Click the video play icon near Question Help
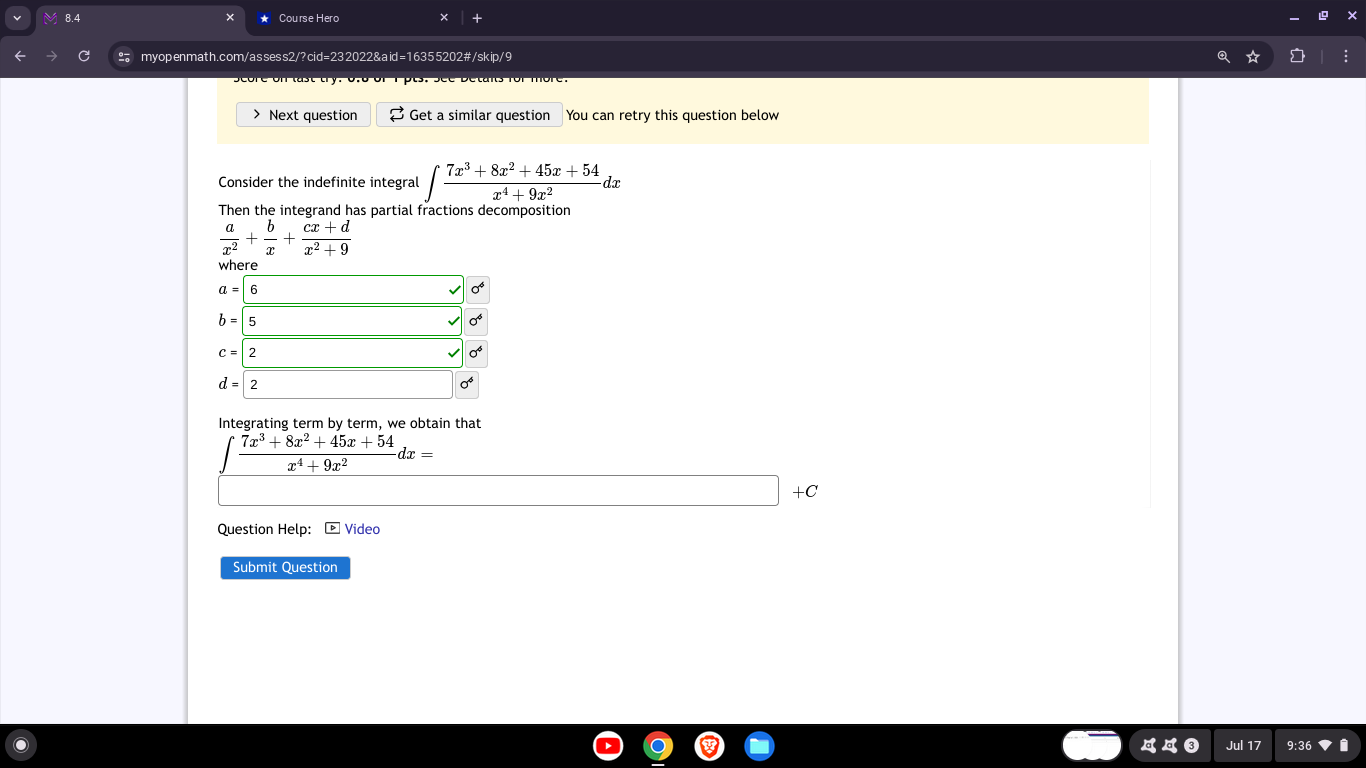This screenshot has width=1366, height=768. (x=331, y=527)
